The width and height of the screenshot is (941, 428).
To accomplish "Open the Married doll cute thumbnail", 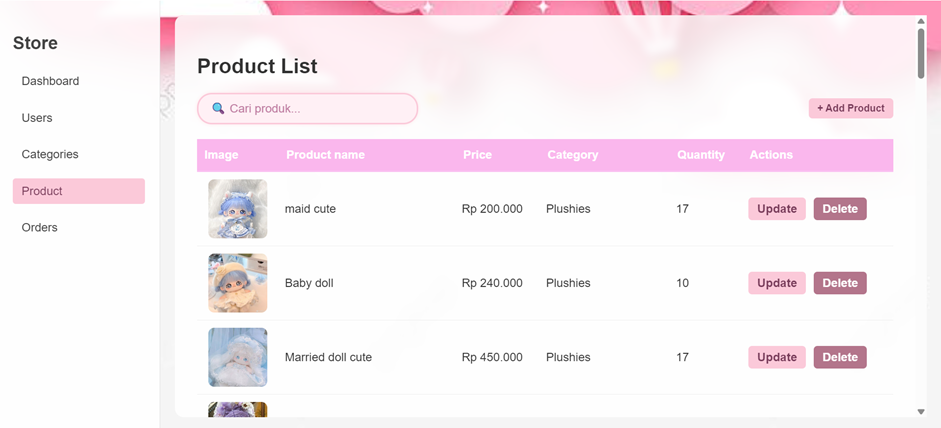I will pos(237,357).
